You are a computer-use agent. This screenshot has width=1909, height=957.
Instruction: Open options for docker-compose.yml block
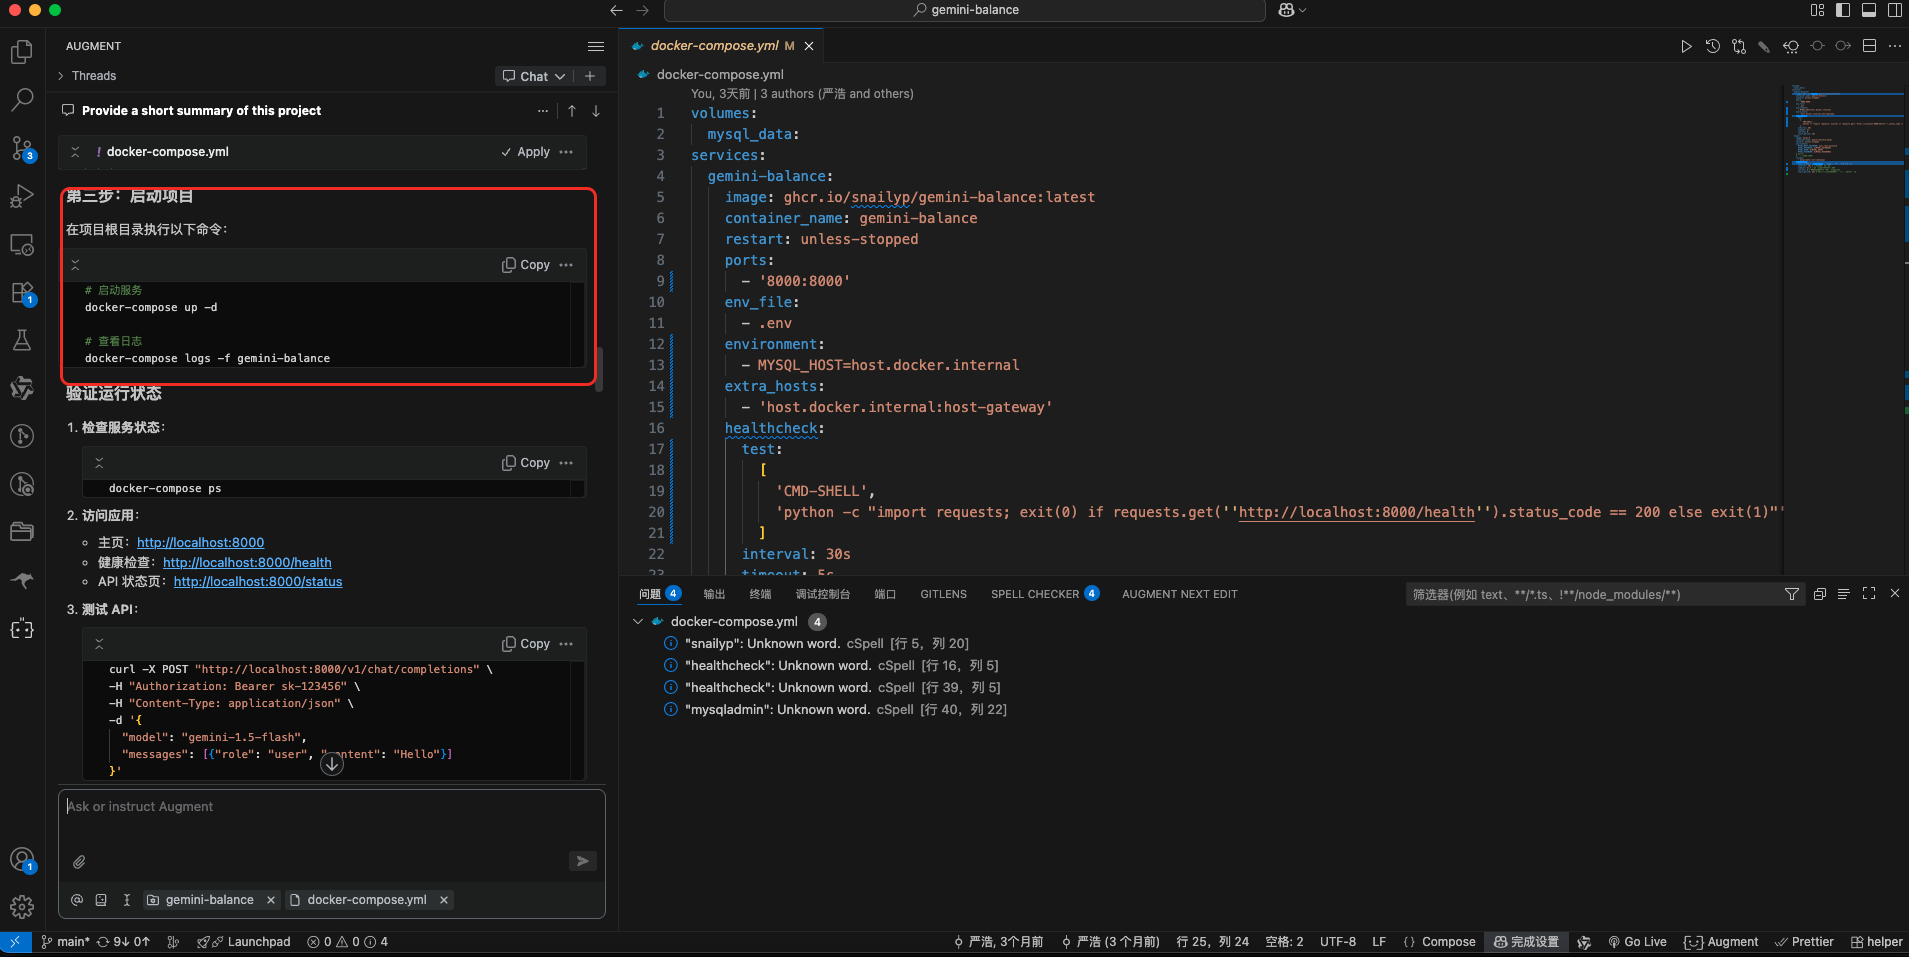point(567,152)
